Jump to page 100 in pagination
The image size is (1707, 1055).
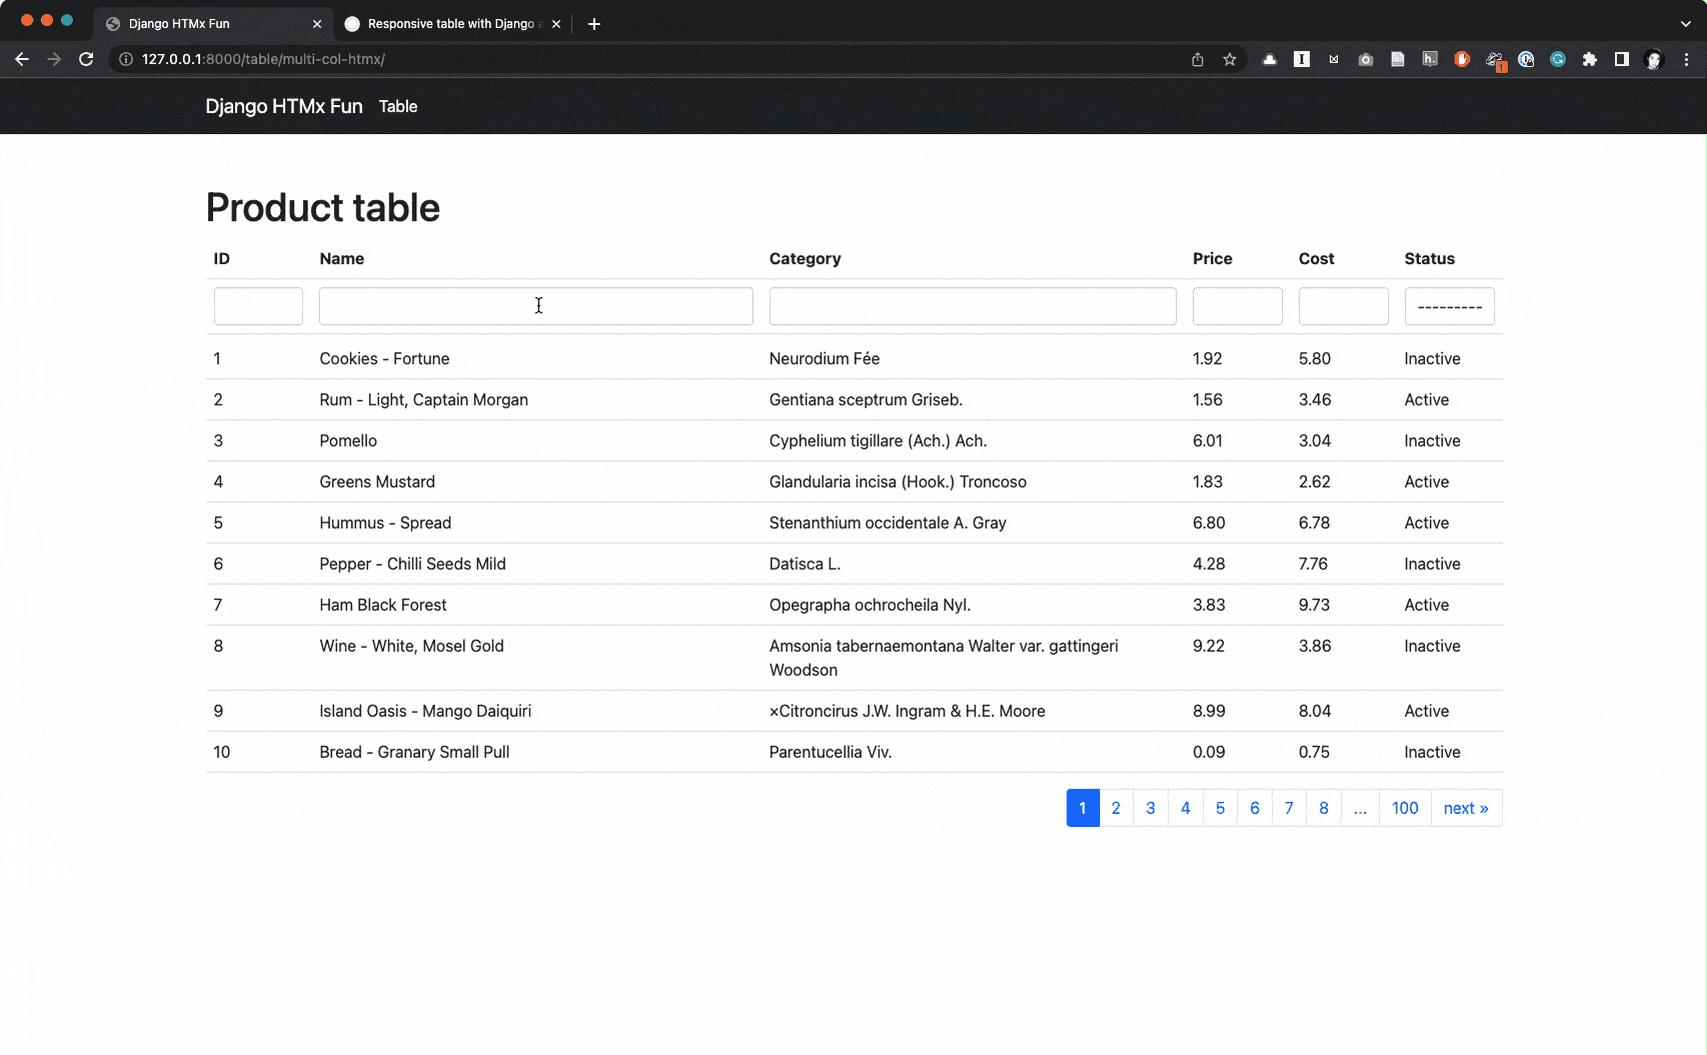1404,808
